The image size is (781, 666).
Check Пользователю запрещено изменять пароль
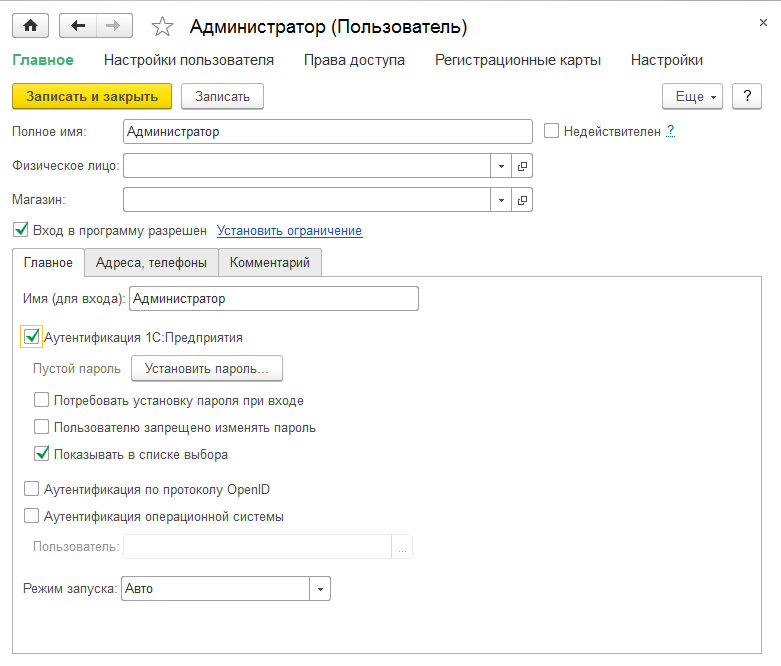(42, 427)
